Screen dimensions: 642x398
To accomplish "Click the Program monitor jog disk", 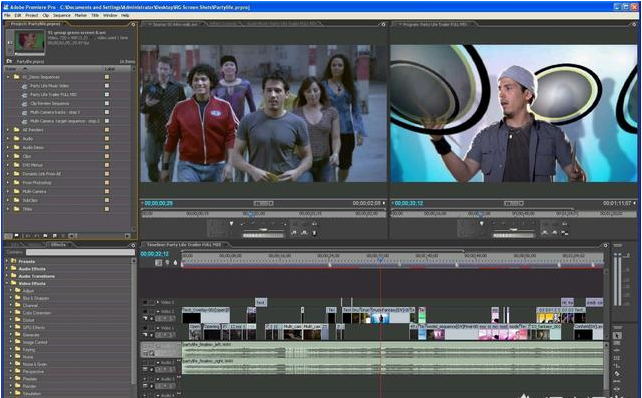I will [x=513, y=235].
